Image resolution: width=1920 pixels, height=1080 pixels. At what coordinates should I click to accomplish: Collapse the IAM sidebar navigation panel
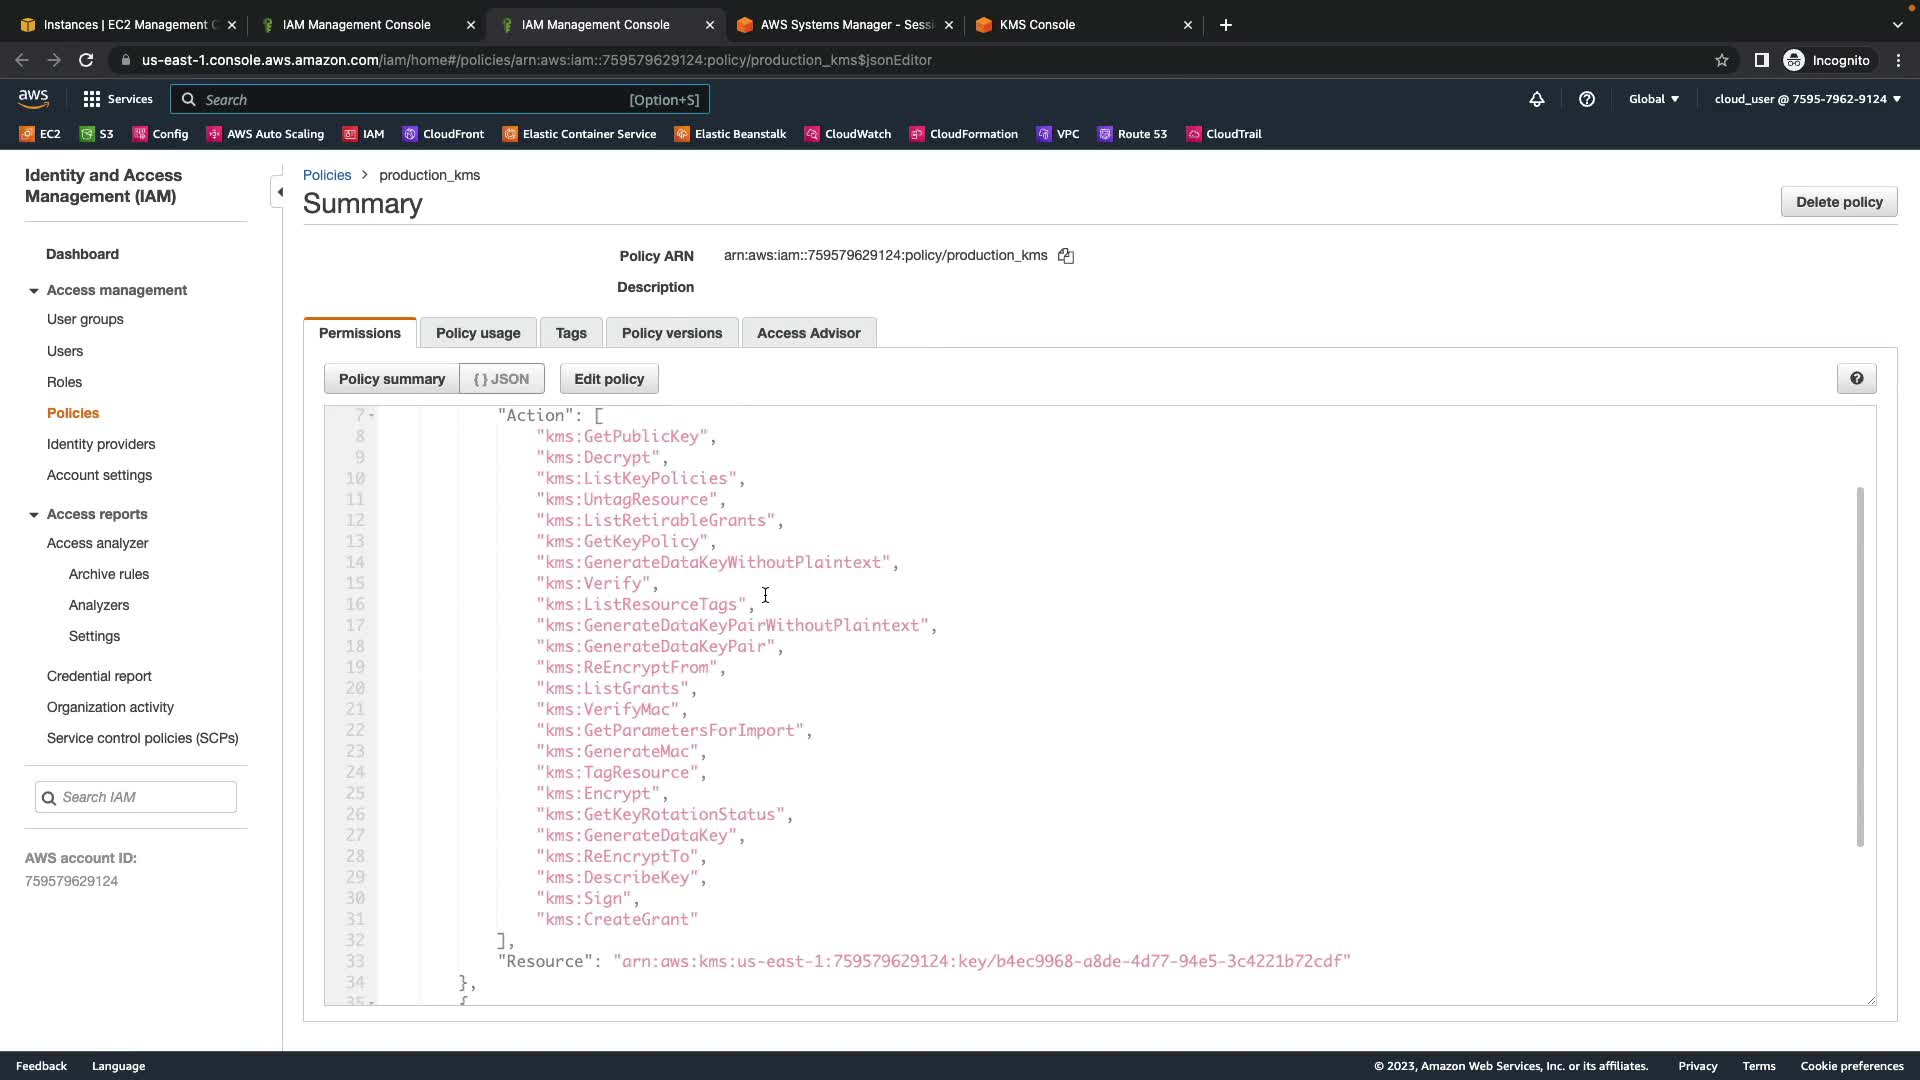[279, 192]
